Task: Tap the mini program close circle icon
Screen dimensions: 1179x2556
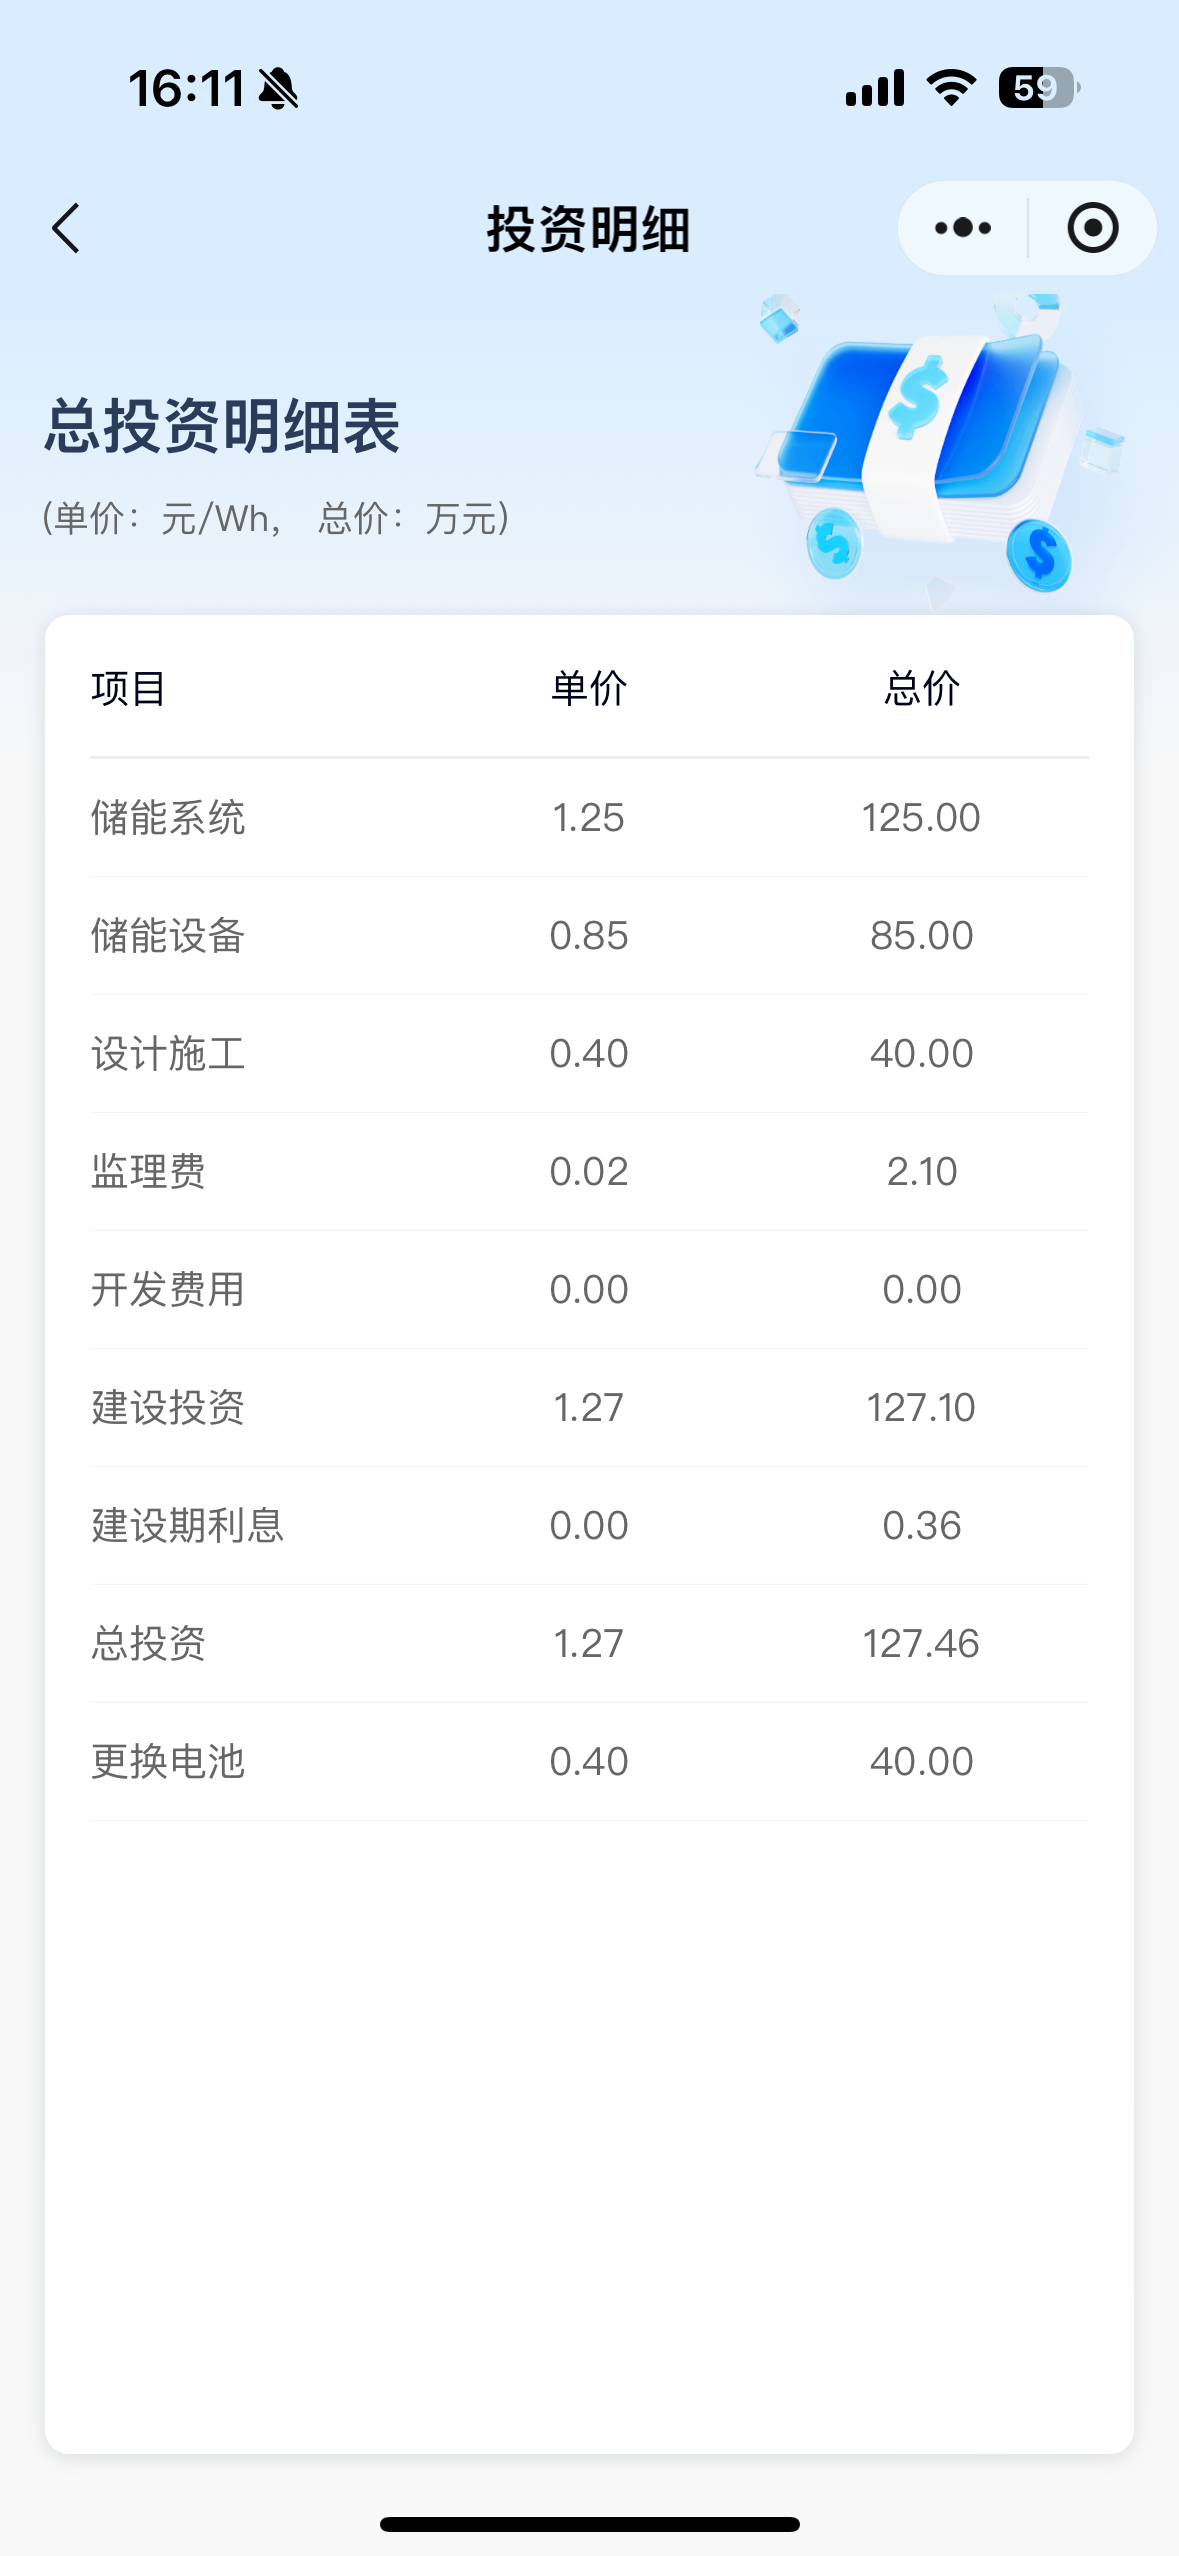Action: pos(1092,228)
